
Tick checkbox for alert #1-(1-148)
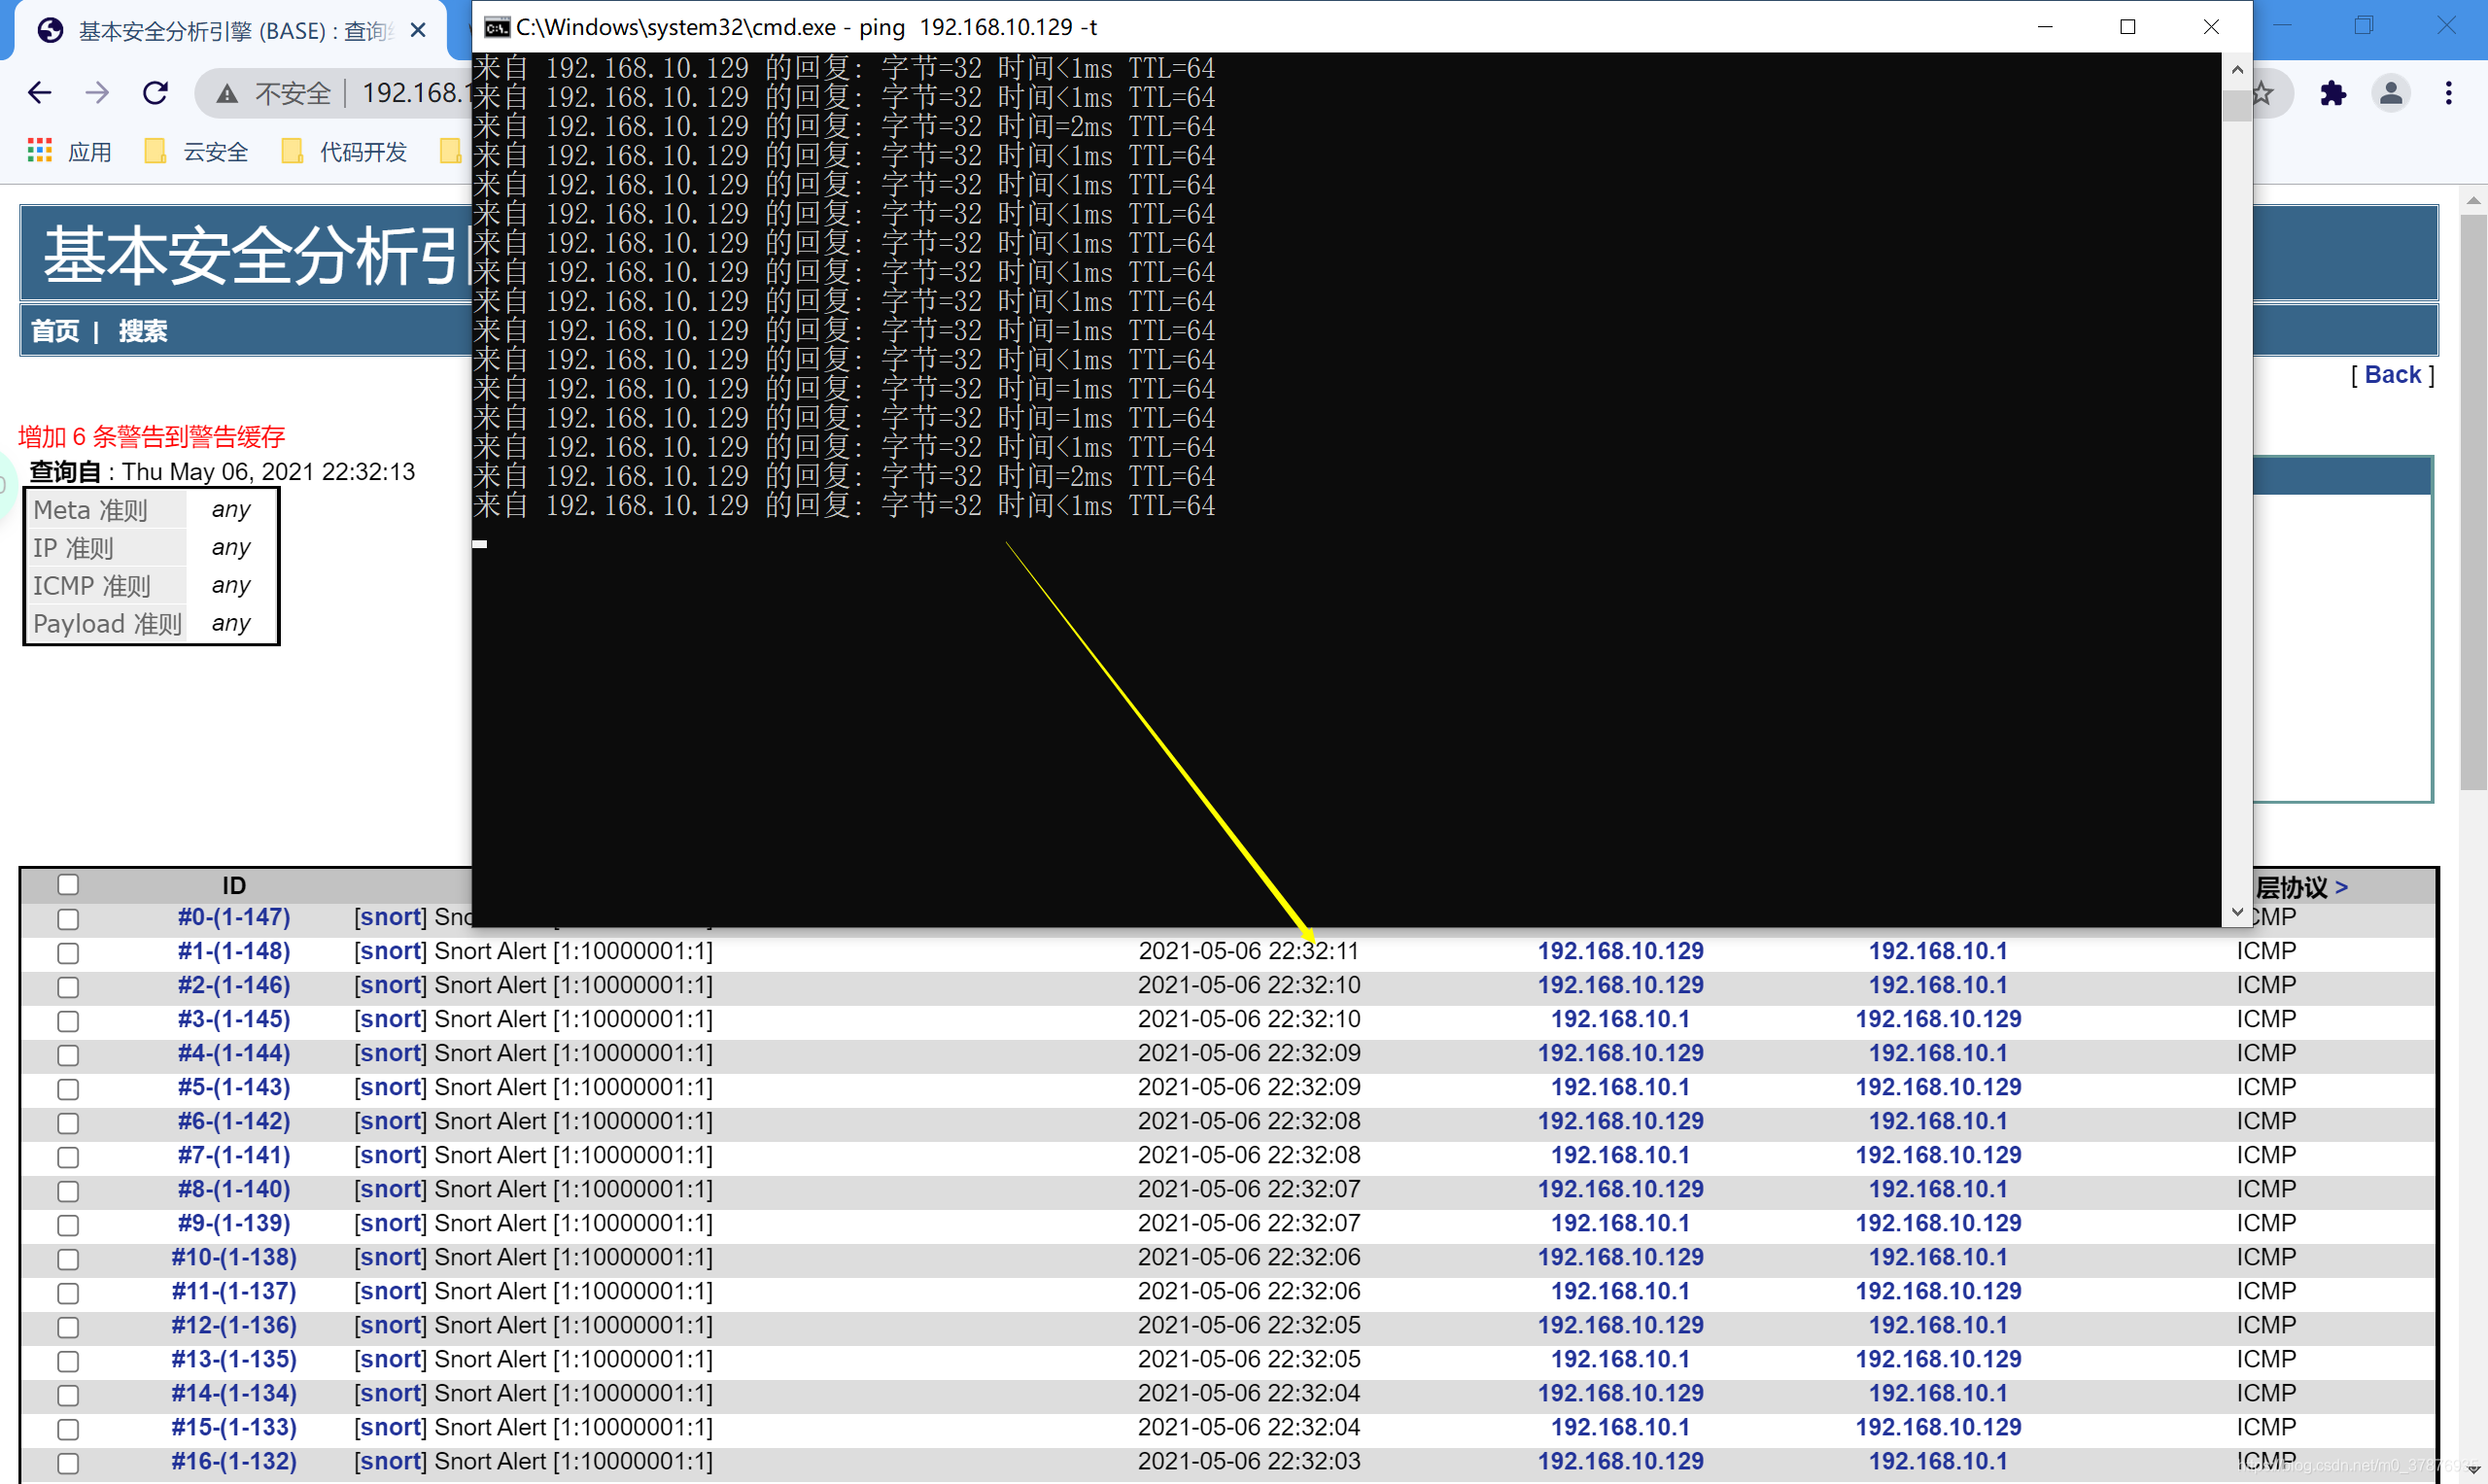[68, 952]
